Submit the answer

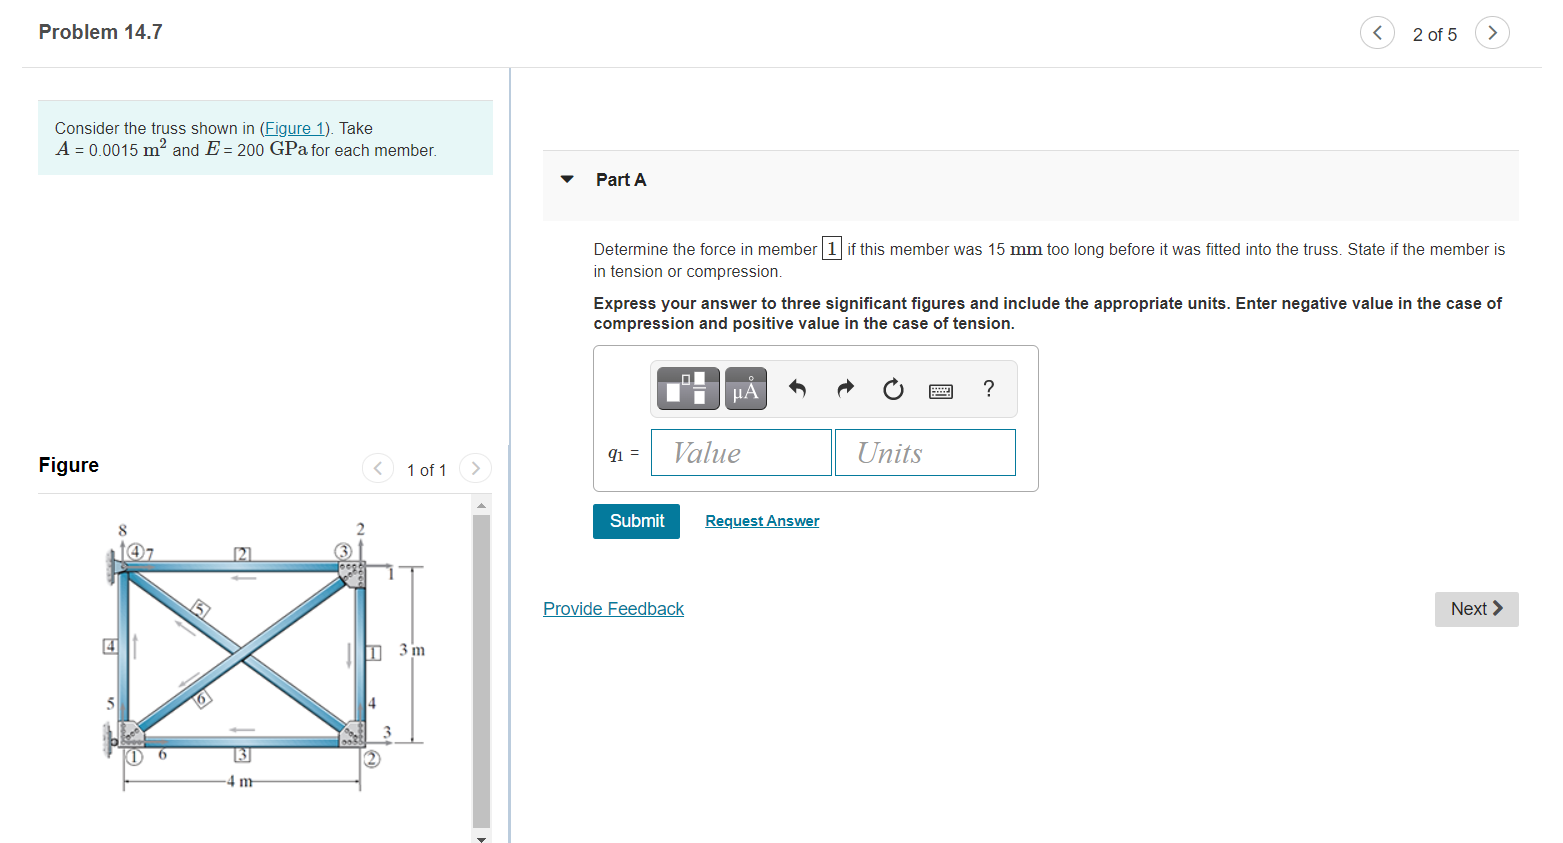[x=636, y=521]
